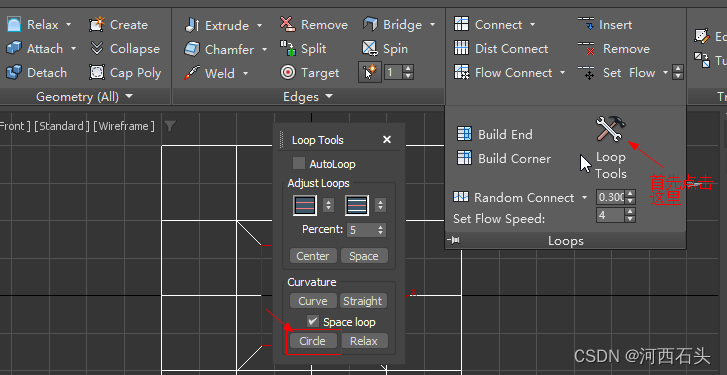Click the Remove icon in Edges panel
Image resolution: width=727 pixels, height=375 pixels.
[288, 24]
